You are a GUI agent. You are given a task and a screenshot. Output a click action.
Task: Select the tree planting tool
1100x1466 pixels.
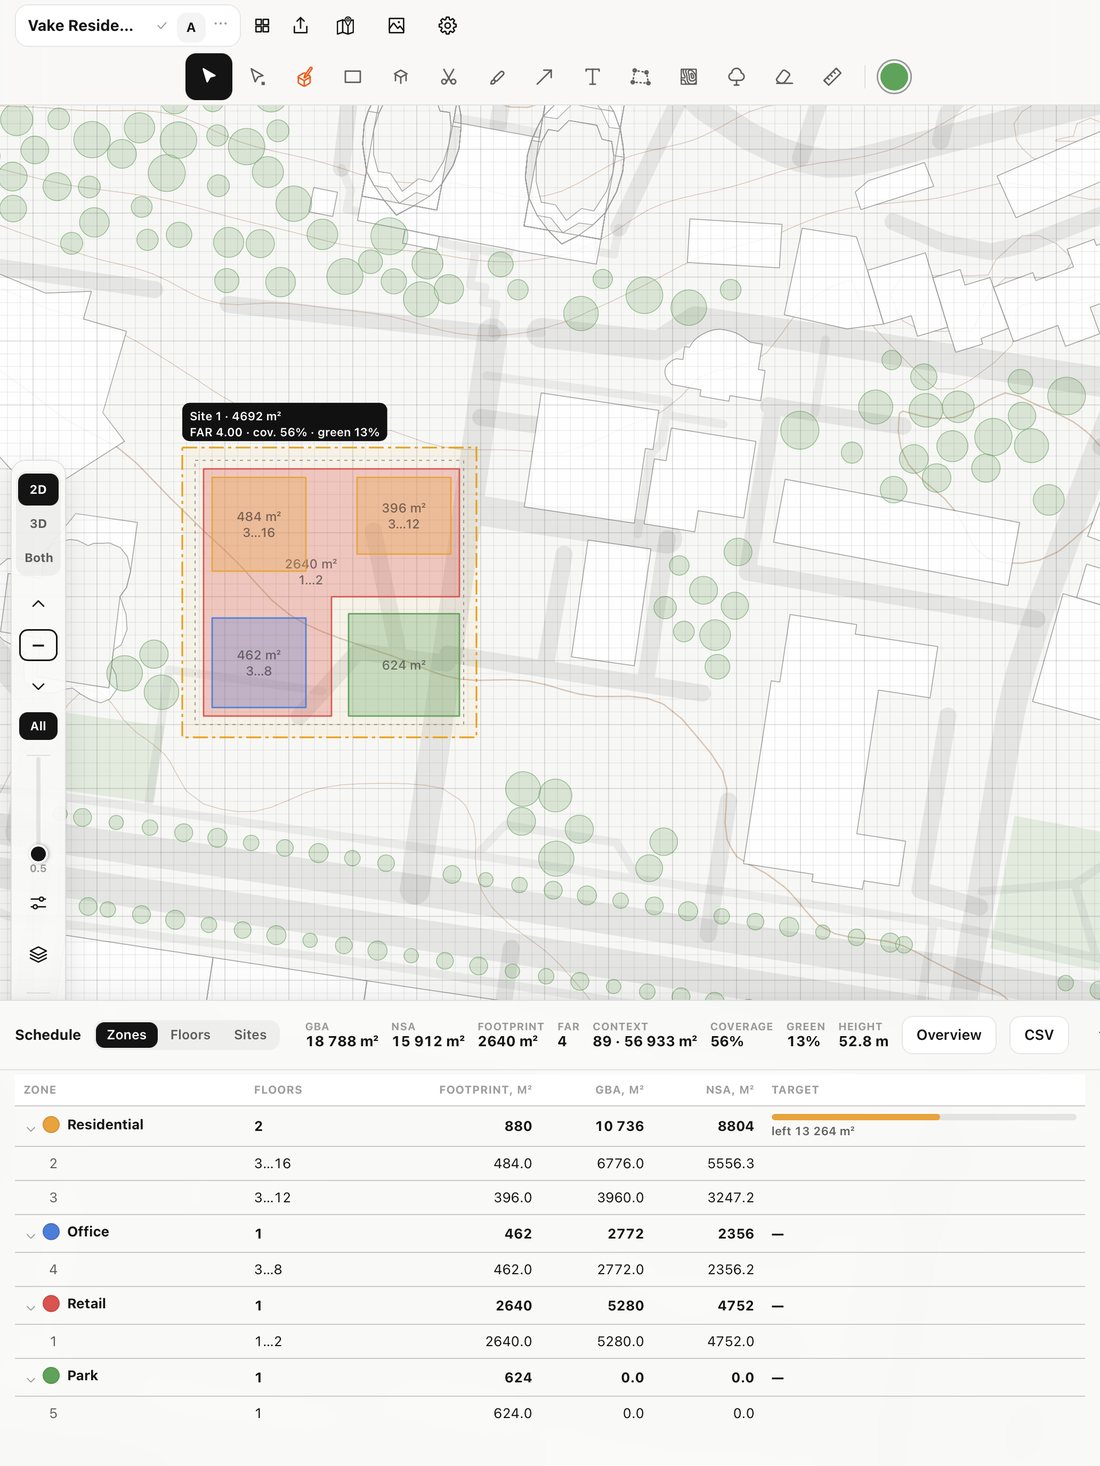click(x=736, y=77)
